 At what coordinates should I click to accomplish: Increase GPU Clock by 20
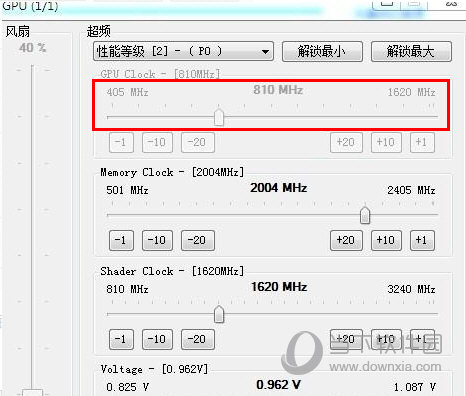346,142
